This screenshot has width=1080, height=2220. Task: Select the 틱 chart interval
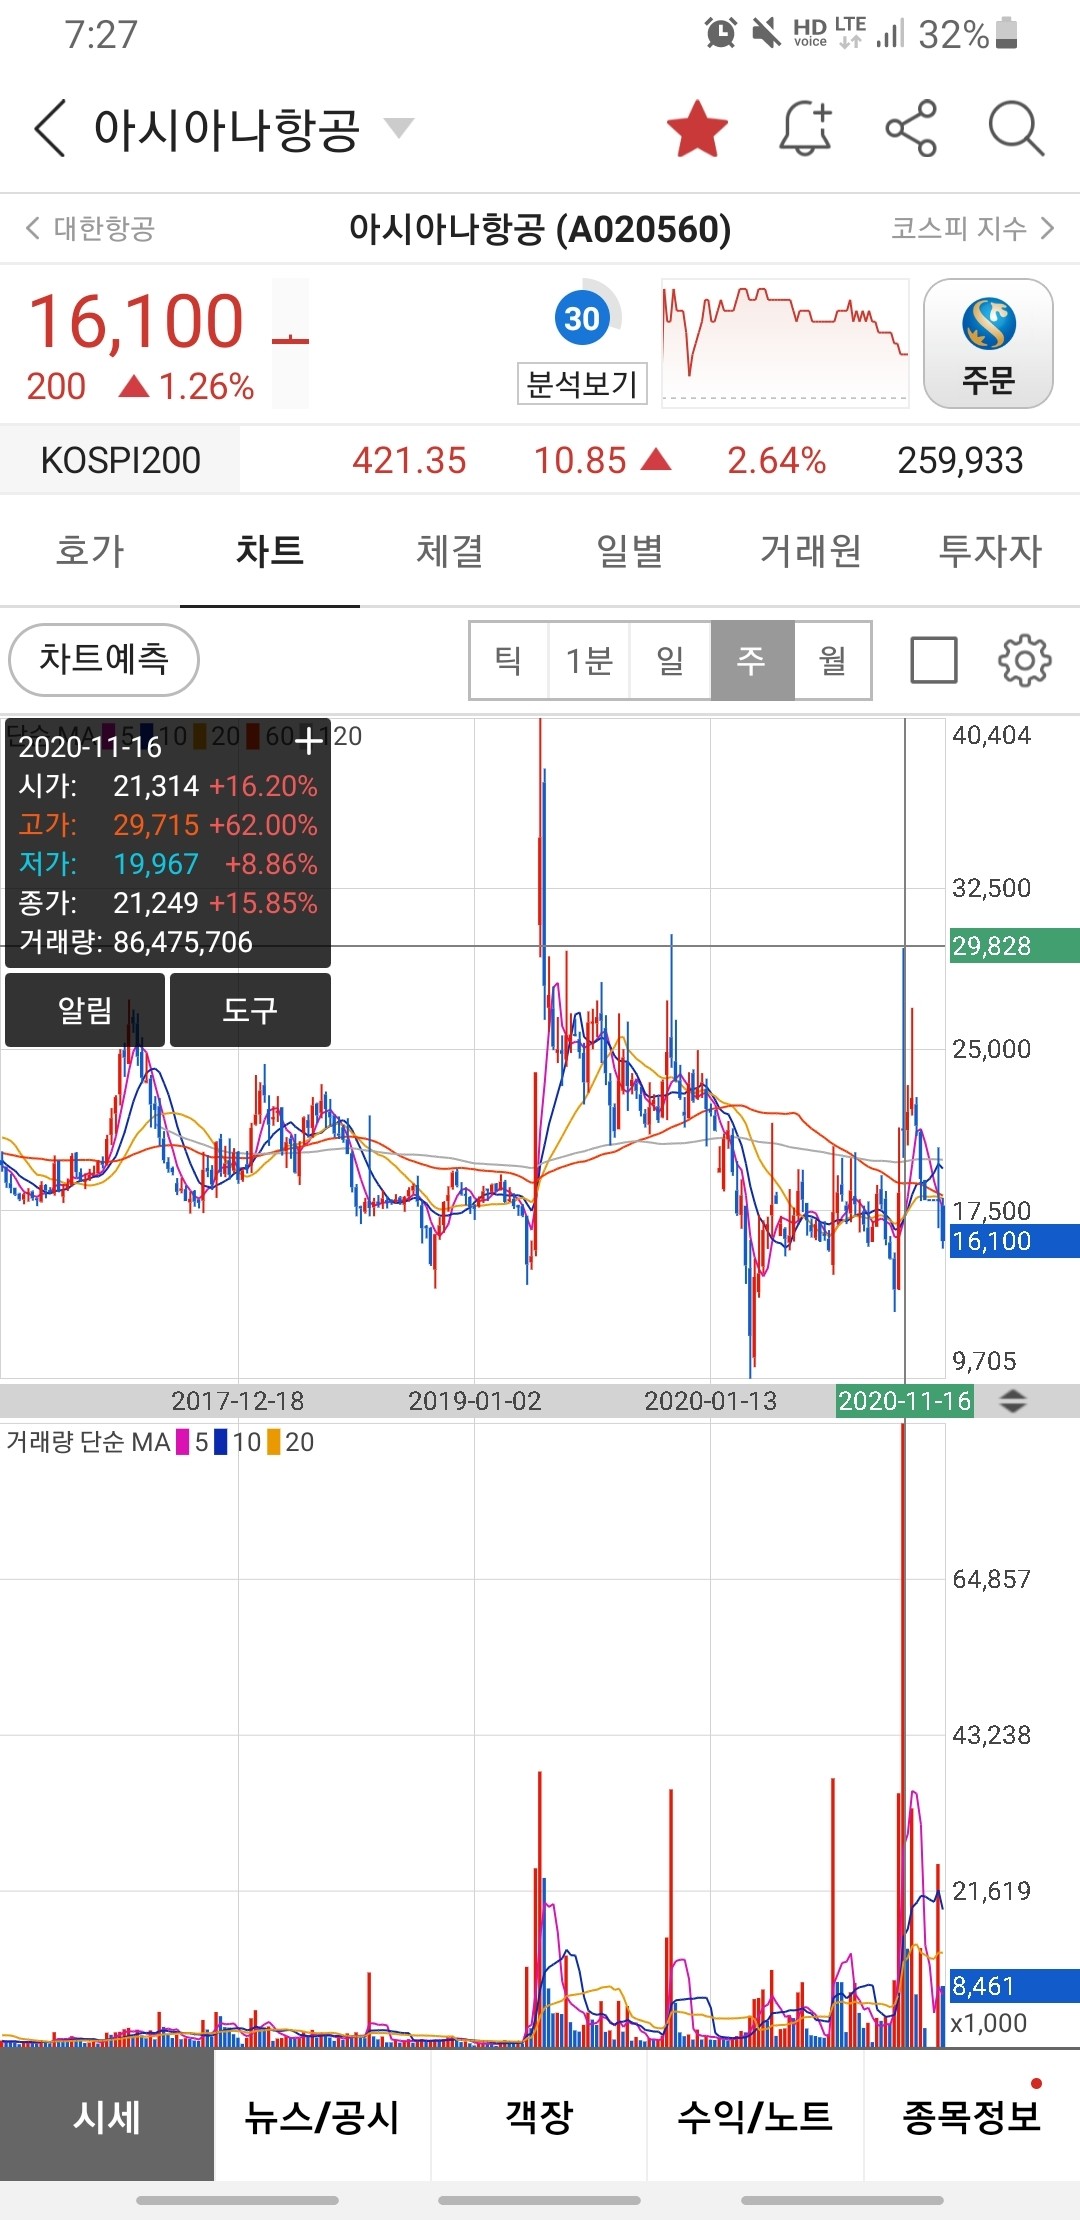coord(508,660)
